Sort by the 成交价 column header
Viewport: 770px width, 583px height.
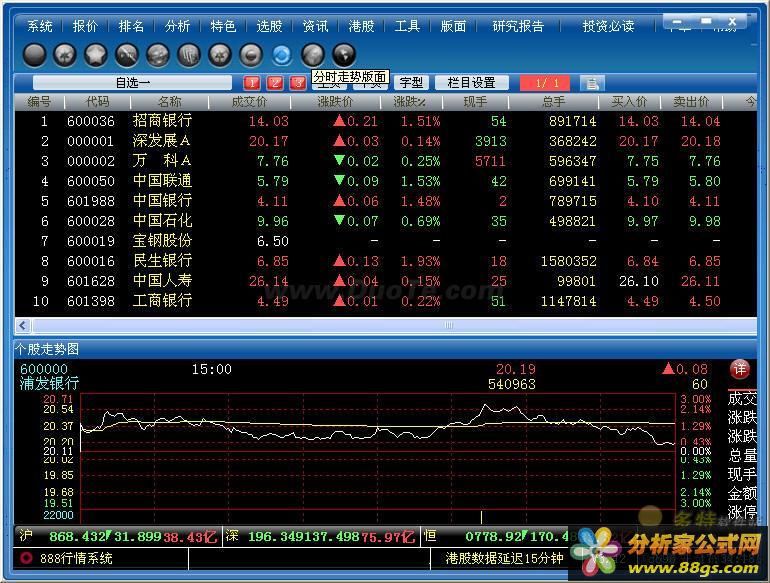tap(249, 102)
